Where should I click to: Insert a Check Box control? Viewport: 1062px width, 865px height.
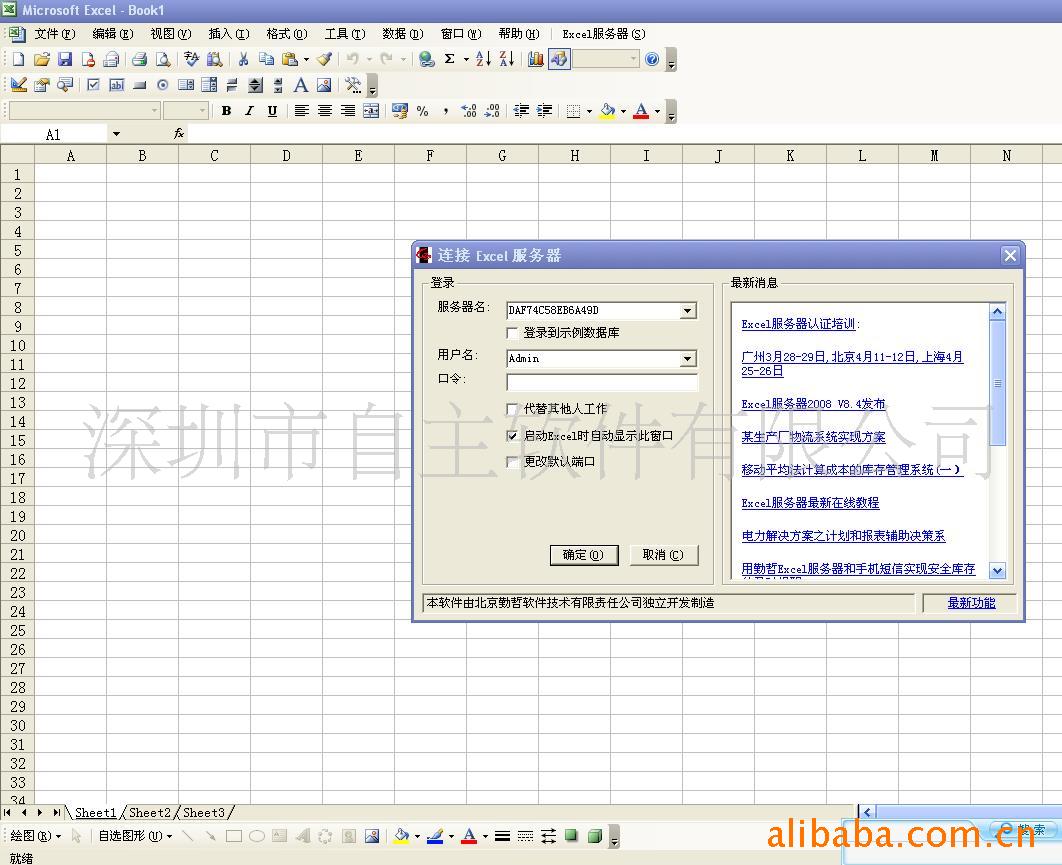tap(93, 85)
